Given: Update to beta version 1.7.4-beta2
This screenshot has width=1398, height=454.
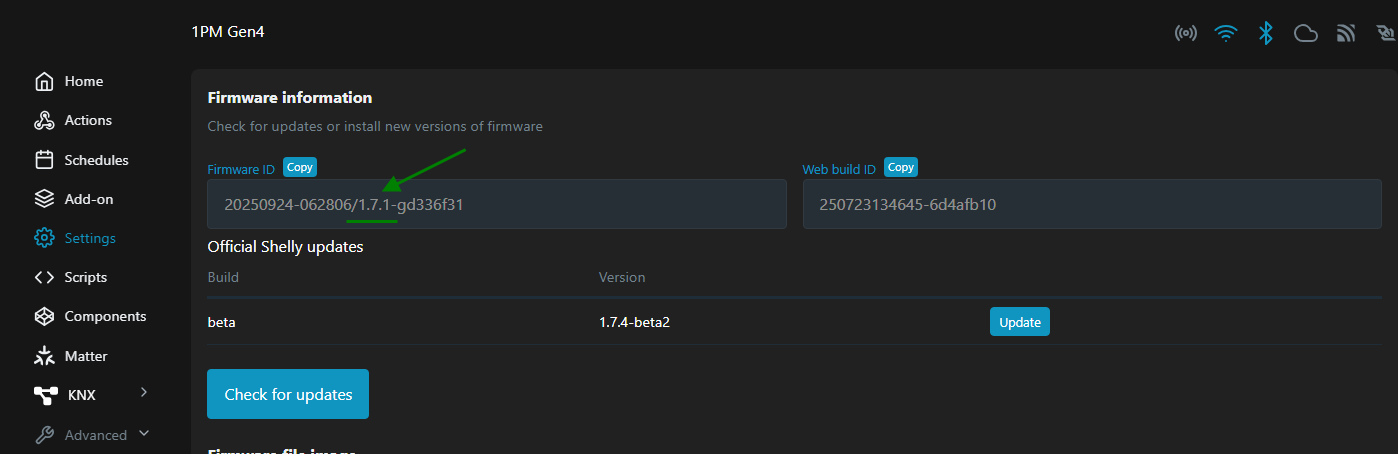Looking at the screenshot, I should click(1019, 322).
